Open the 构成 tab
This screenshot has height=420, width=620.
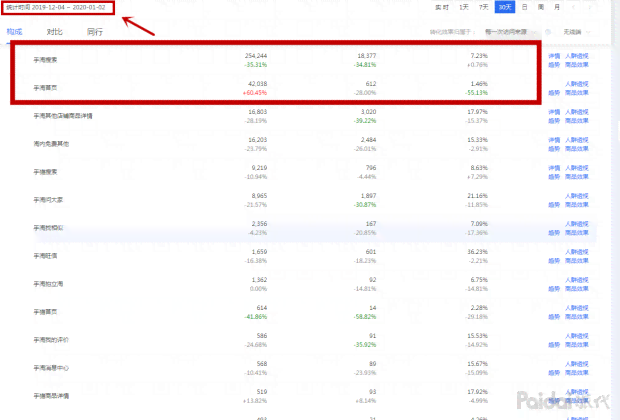point(15,32)
